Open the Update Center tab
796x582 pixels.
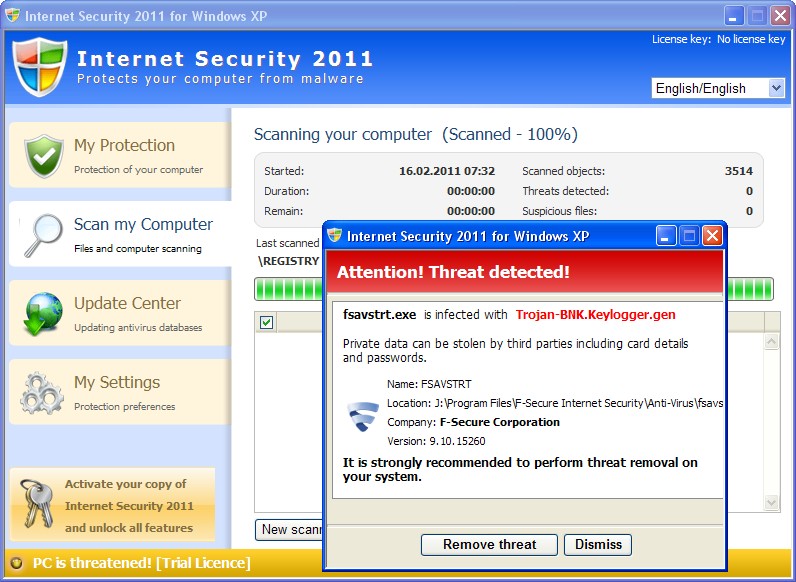[120, 313]
